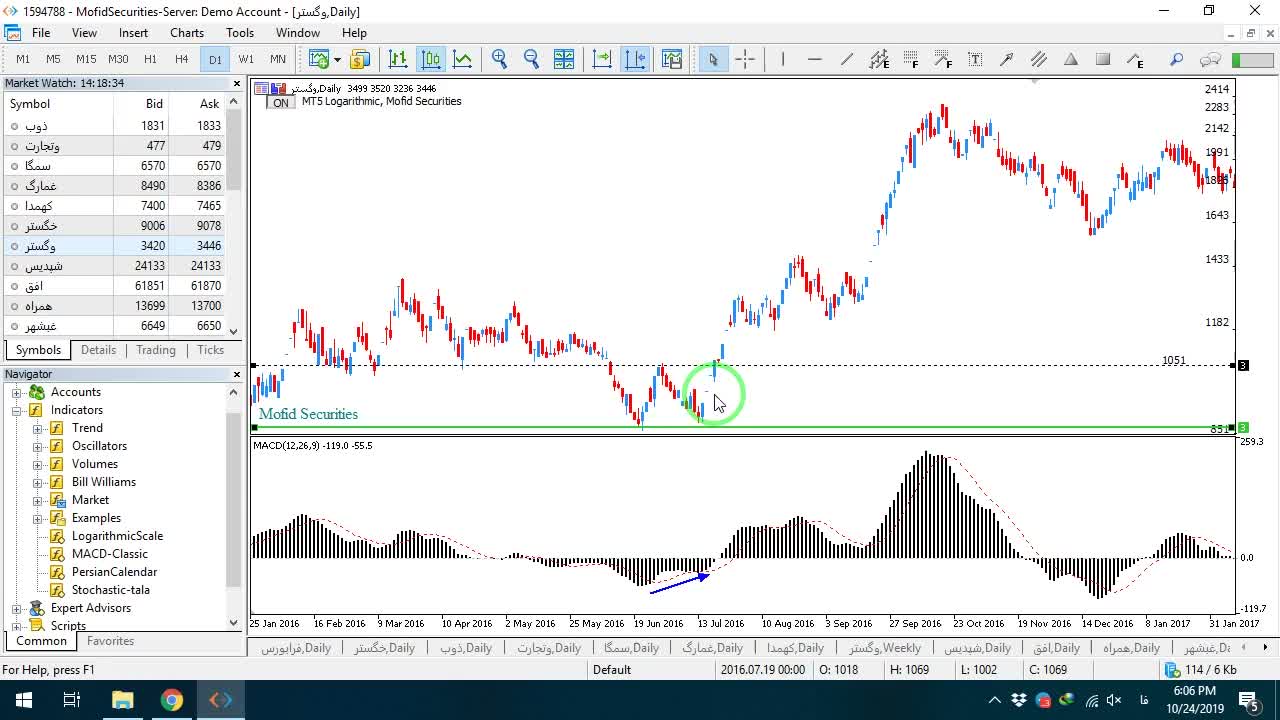This screenshot has height=720, width=1280.
Task: Expand the Oscillators node
Action: (x=38, y=446)
